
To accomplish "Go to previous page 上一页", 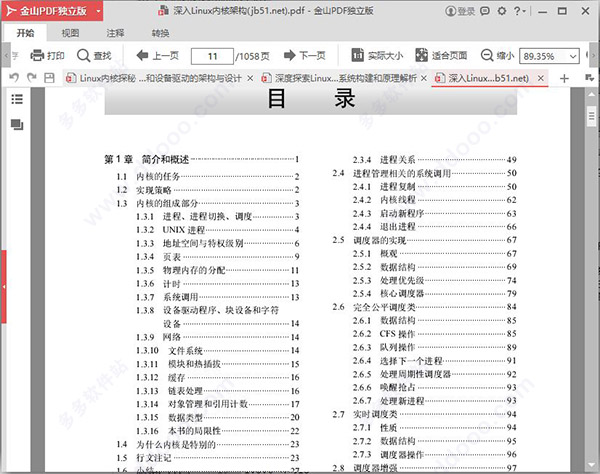I will 158,56.
